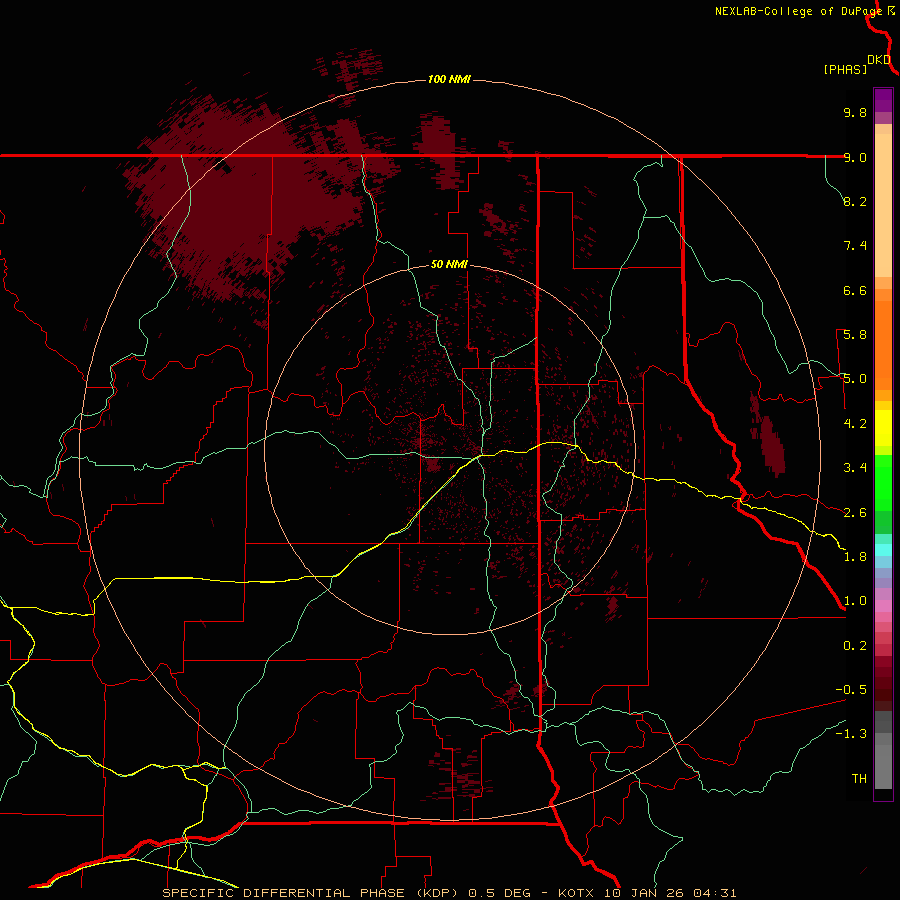Pick the orange segment of the color bar
The width and height of the screenshot is (900, 900).
[883, 346]
